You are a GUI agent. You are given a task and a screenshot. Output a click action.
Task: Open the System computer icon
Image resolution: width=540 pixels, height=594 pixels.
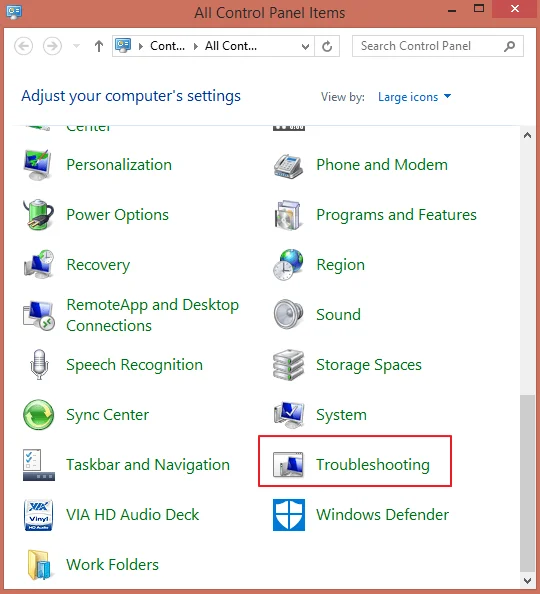click(x=289, y=415)
